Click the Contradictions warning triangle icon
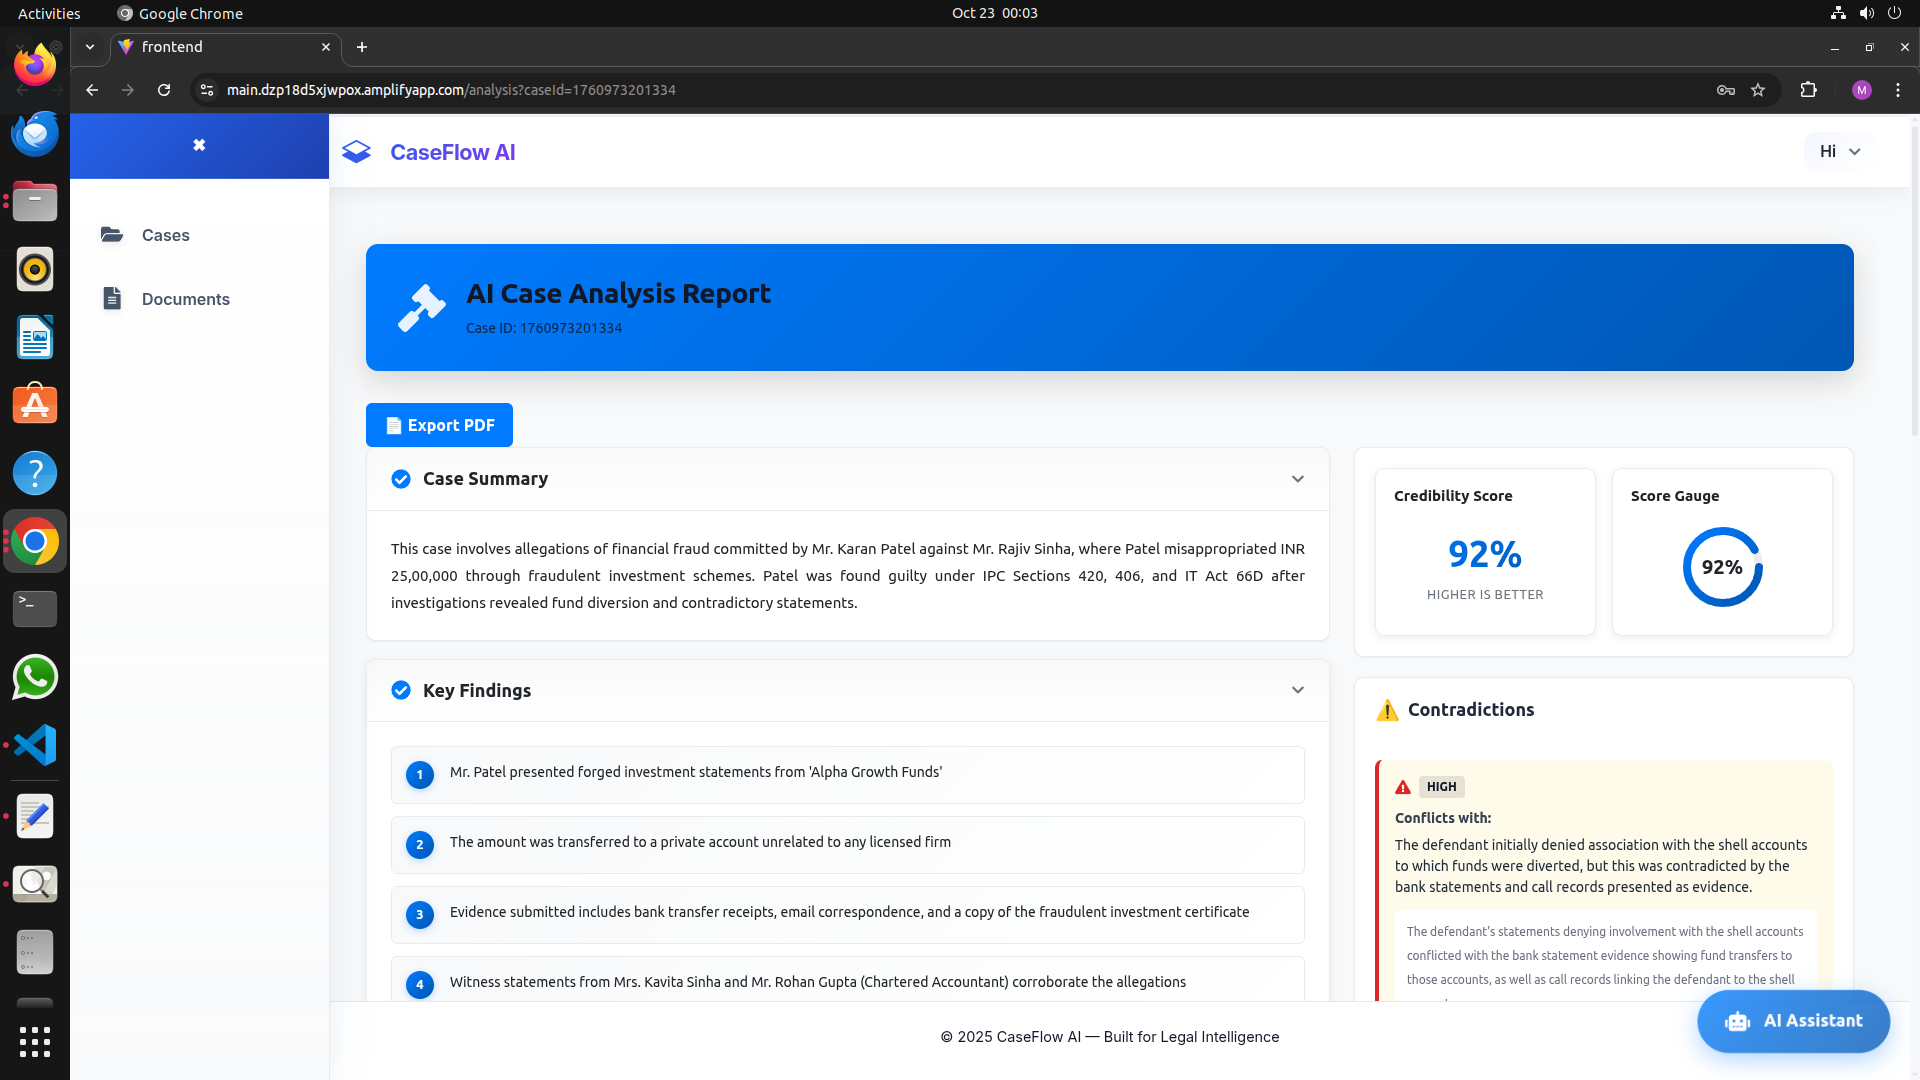The width and height of the screenshot is (1920, 1080). (x=1387, y=710)
